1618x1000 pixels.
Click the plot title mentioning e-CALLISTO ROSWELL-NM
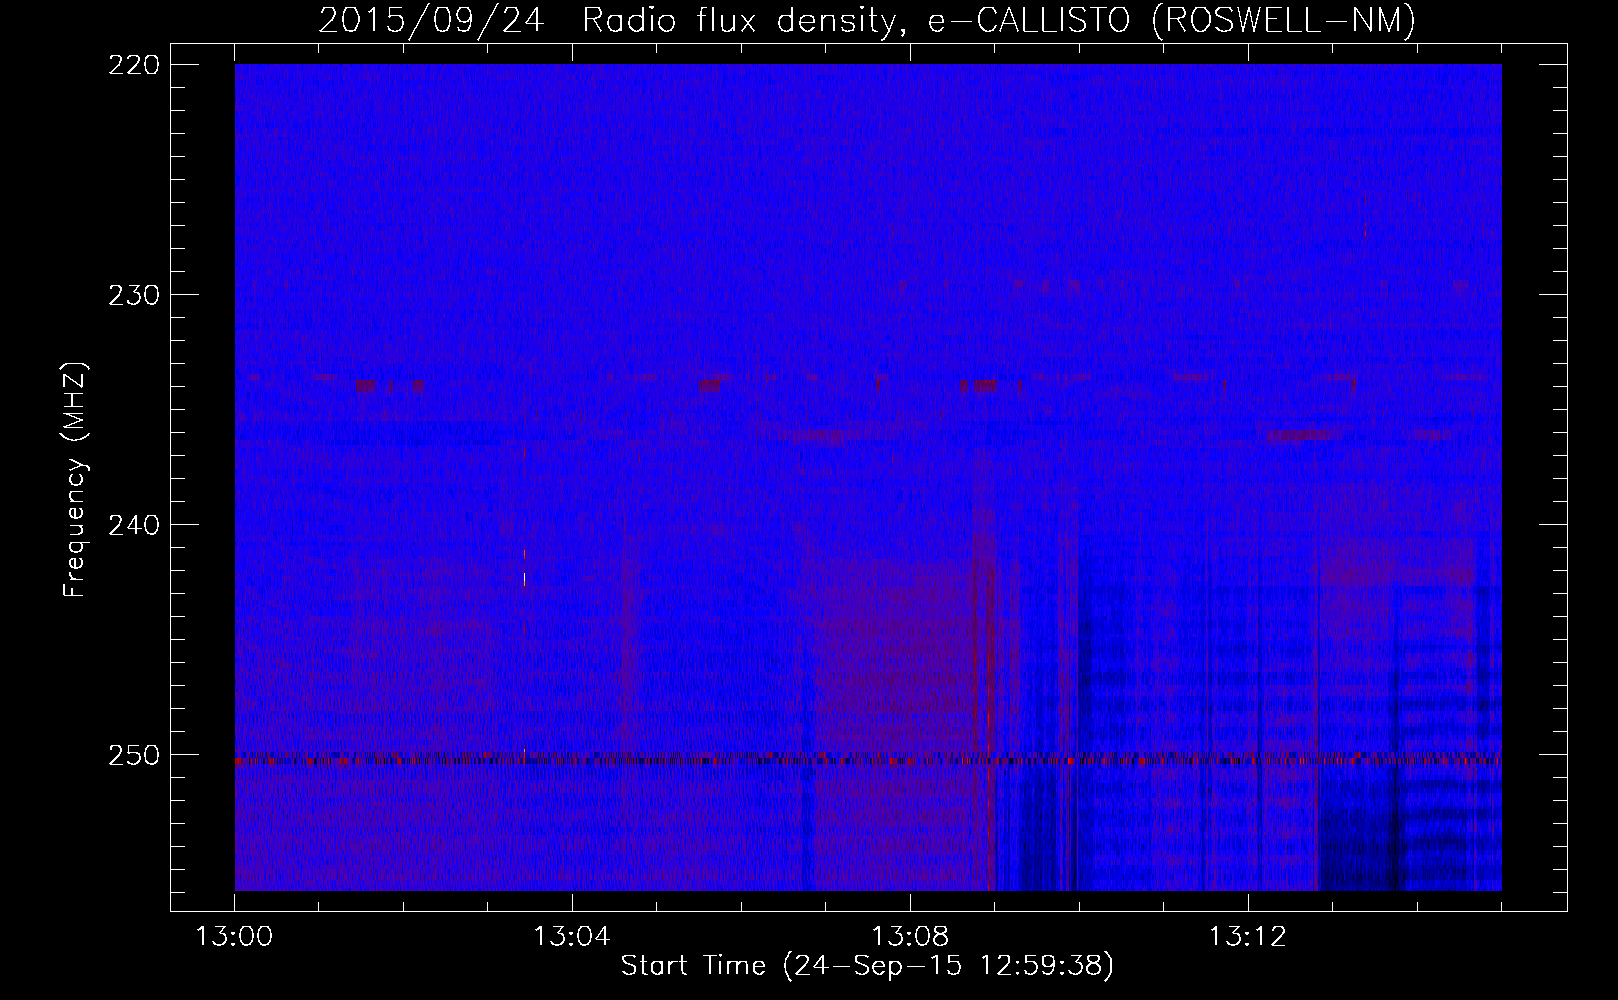[x=867, y=20]
